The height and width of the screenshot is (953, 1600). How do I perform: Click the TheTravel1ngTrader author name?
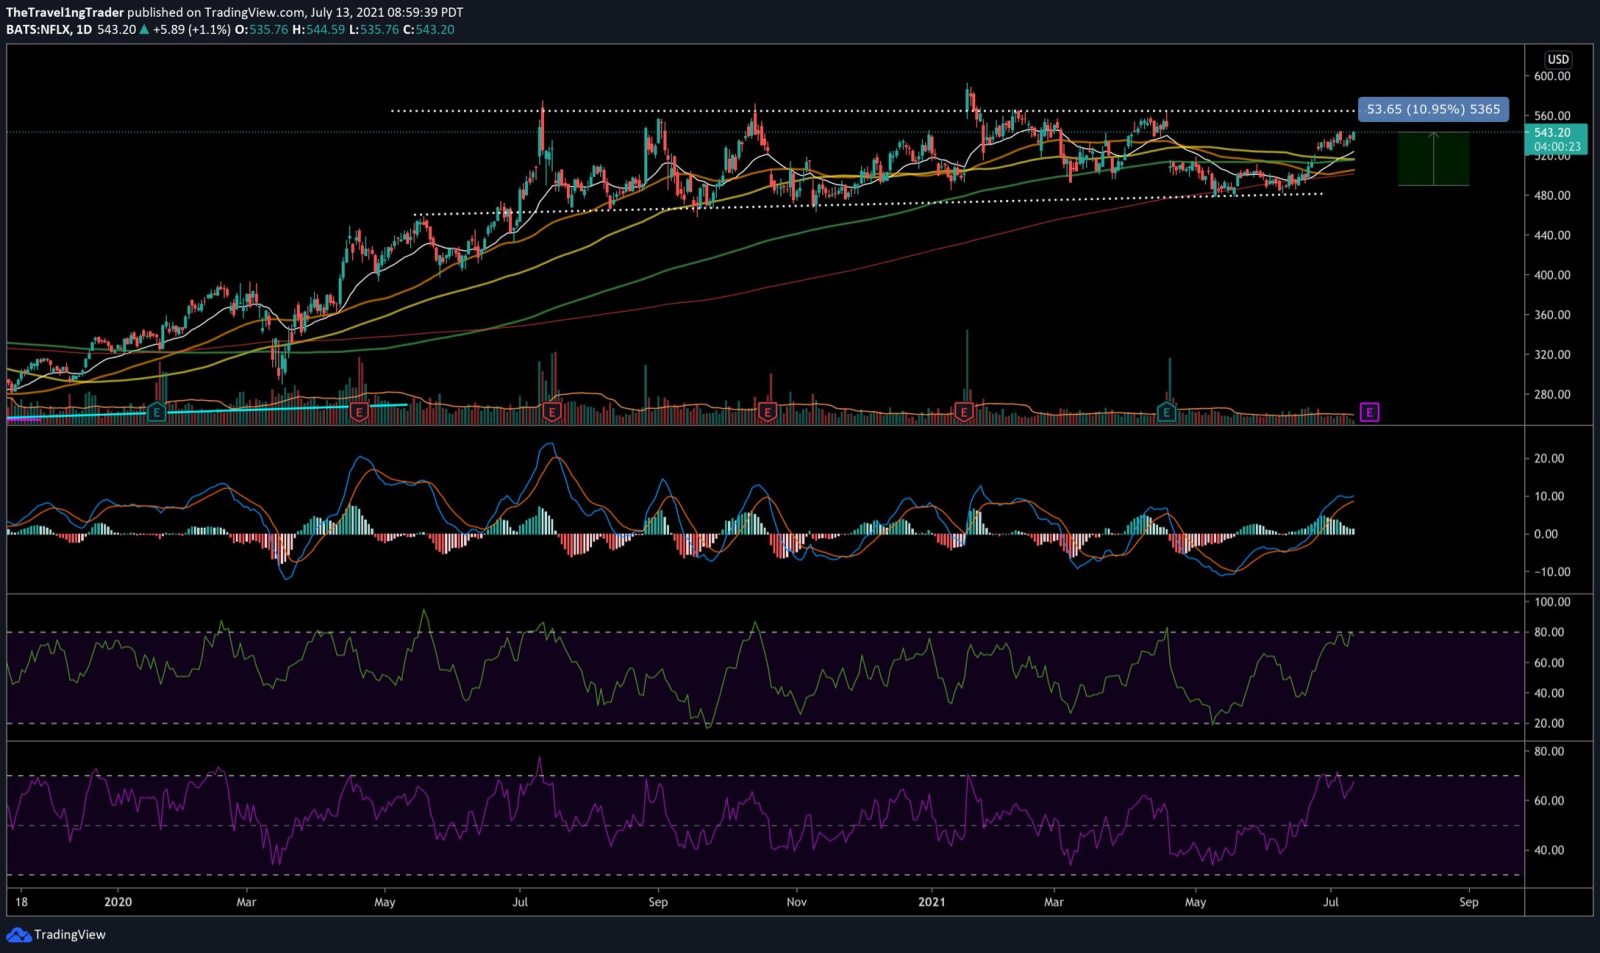click(x=65, y=13)
